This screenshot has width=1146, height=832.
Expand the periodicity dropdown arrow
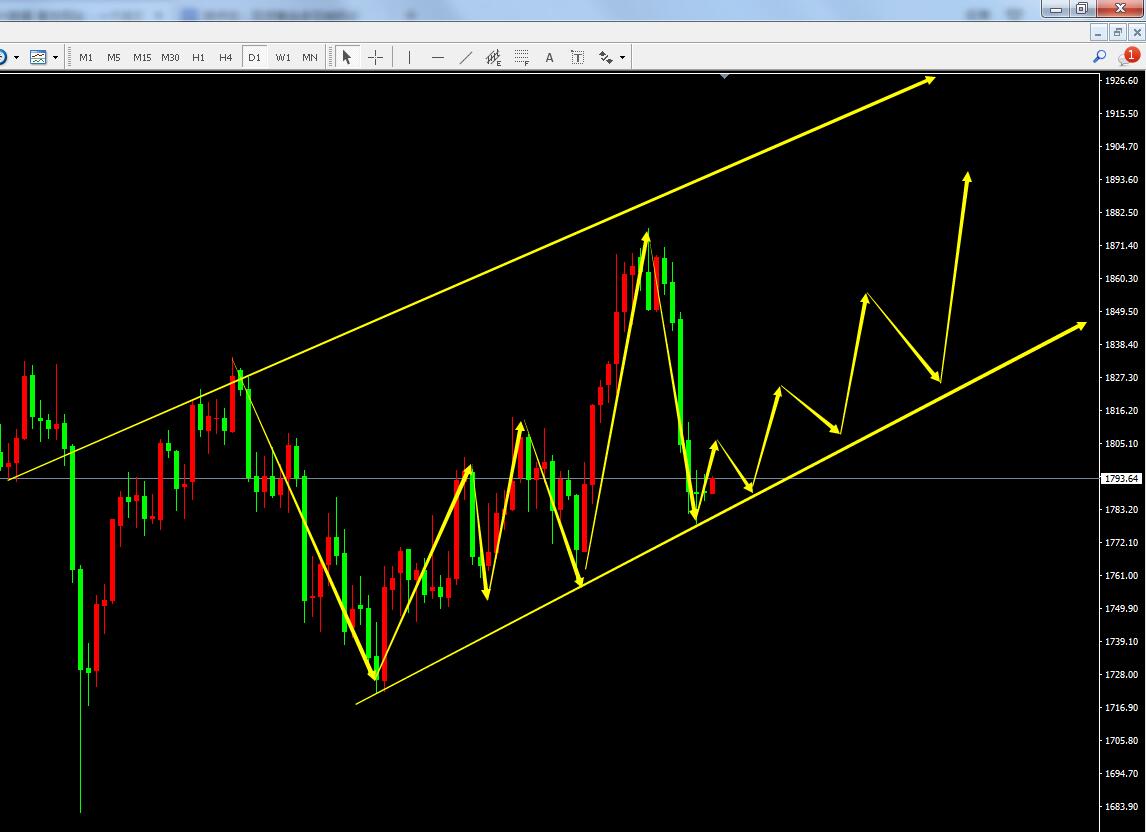tap(16, 57)
